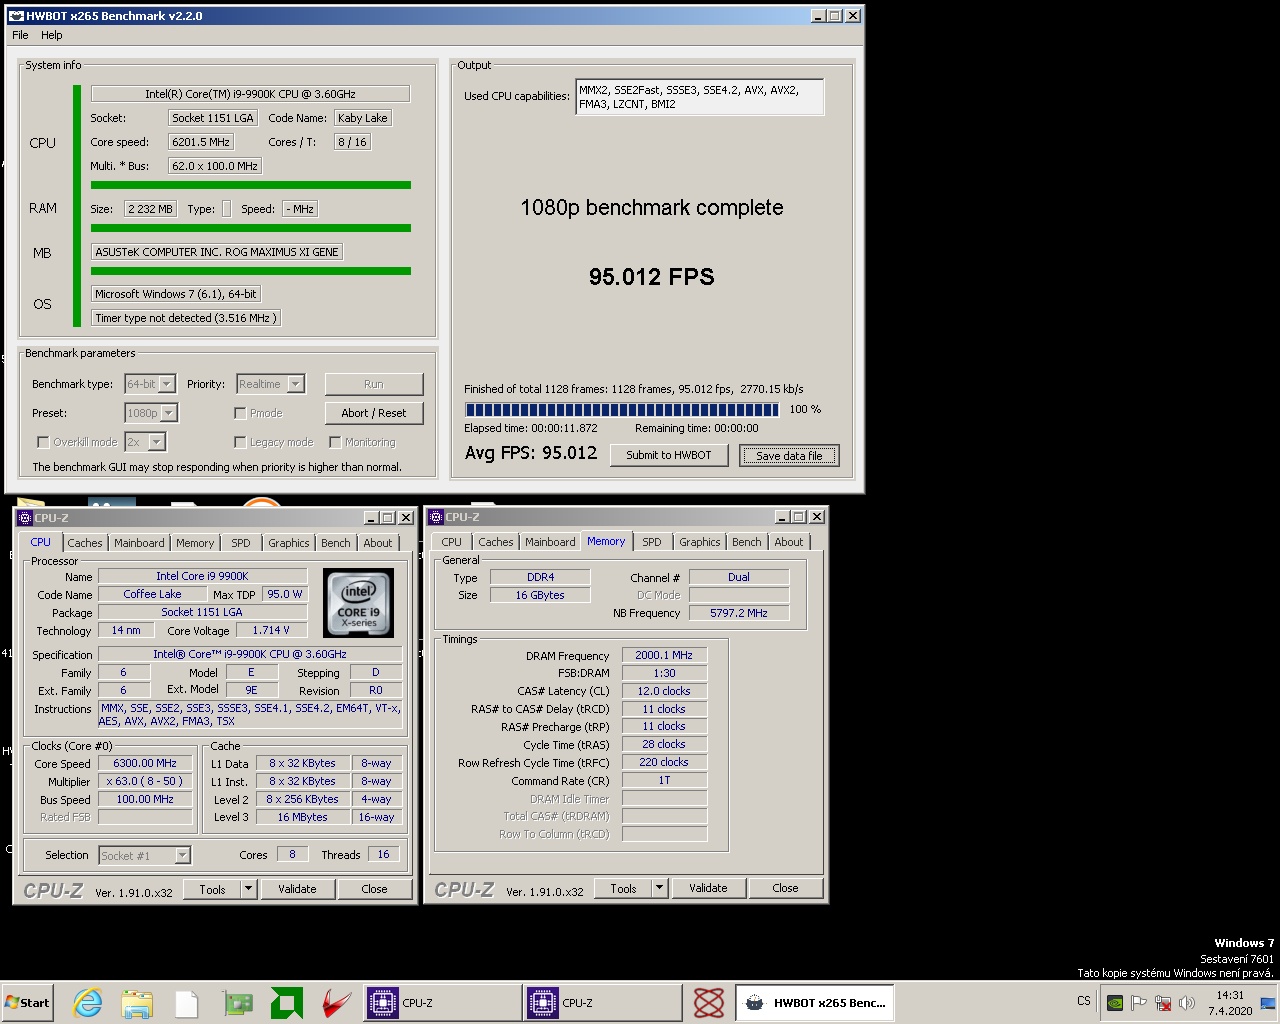Click Close button in left CPU-Z window
The image size is (1280, 1024).
375,889
